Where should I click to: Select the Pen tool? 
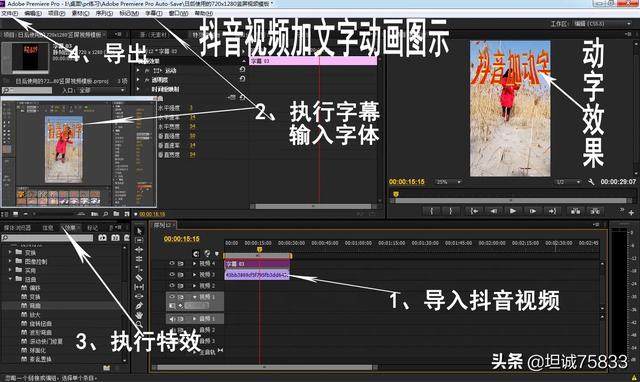[x=139, y=306]
